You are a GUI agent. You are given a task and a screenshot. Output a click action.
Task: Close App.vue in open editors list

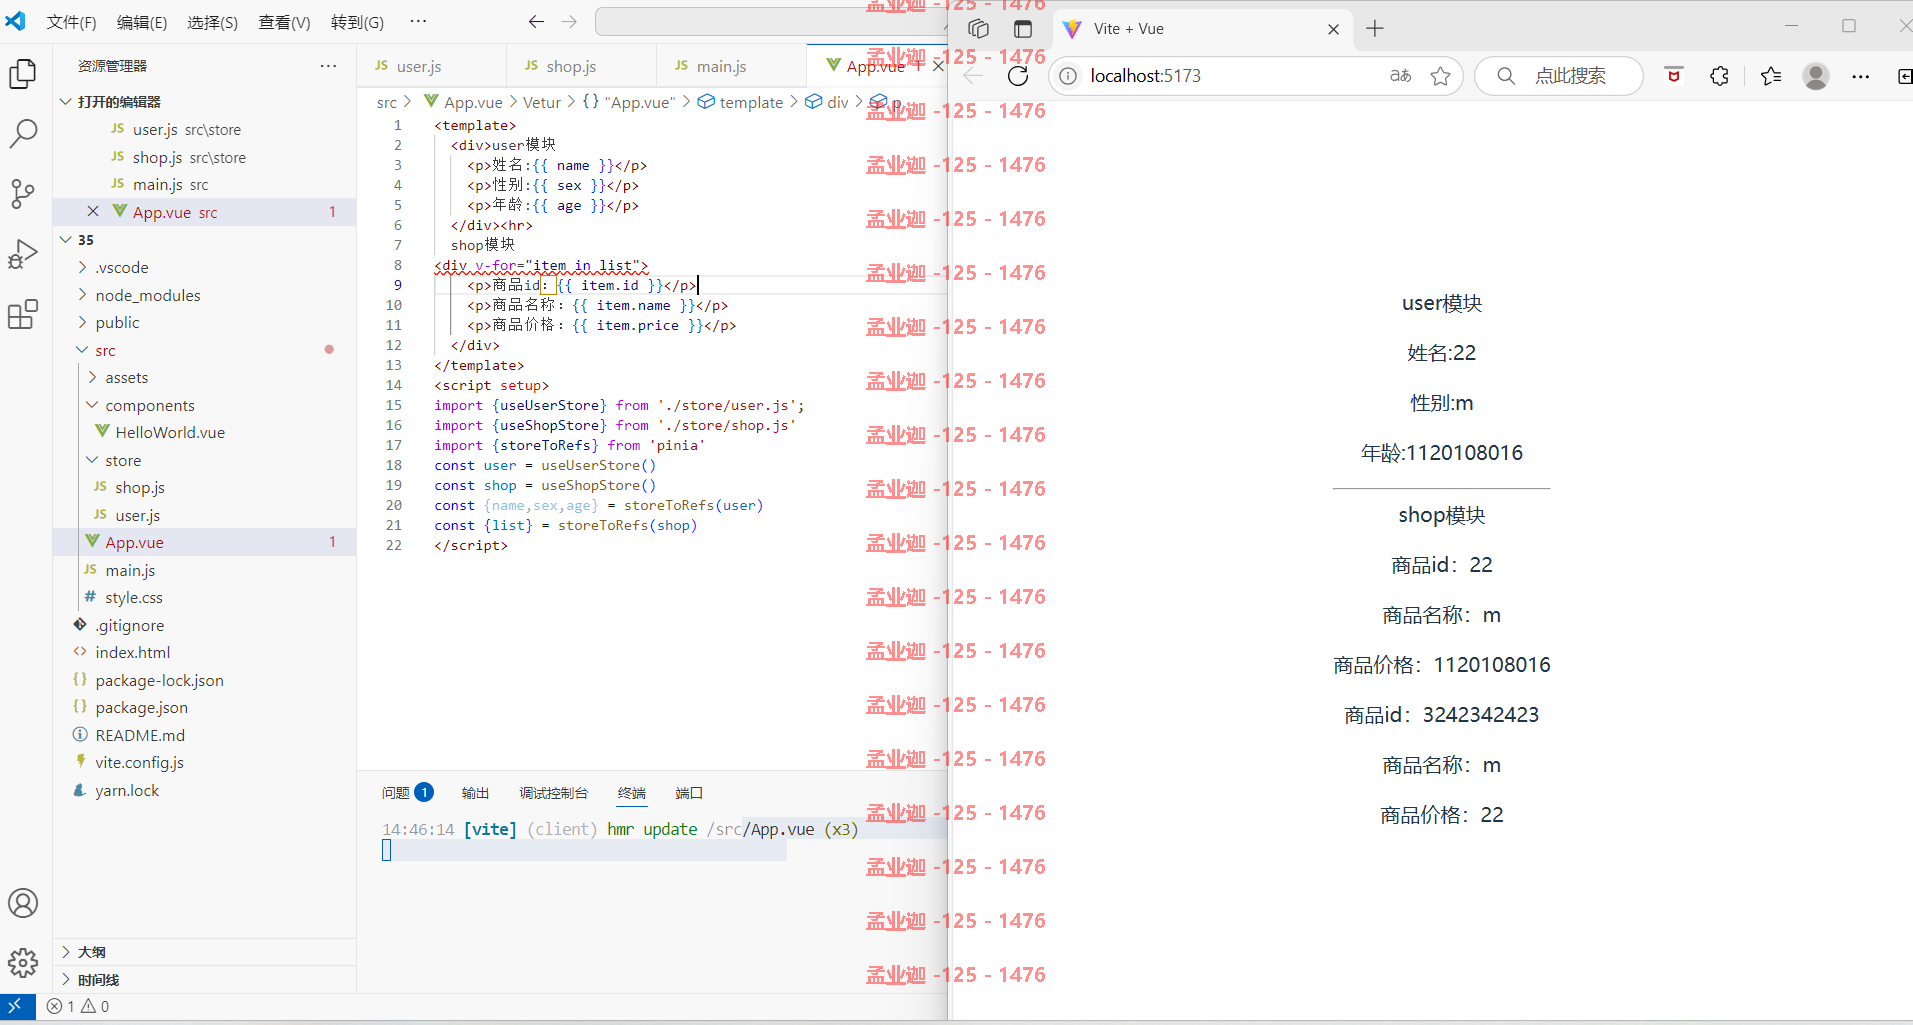tap(93, 211)
